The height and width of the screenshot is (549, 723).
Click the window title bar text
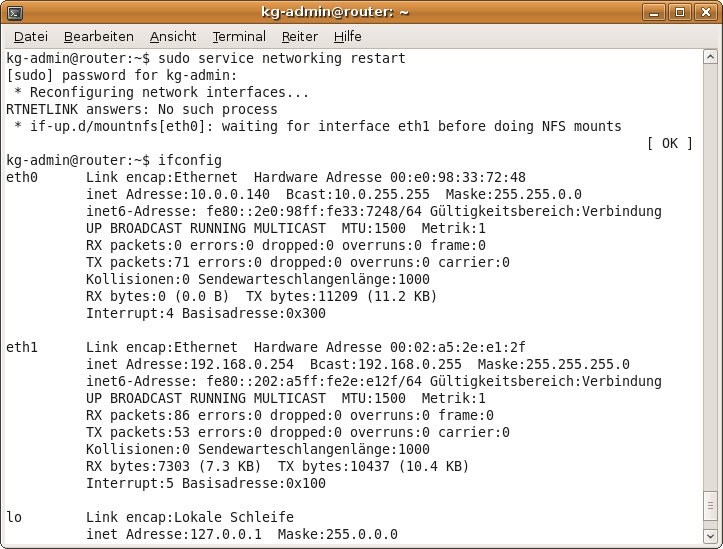pos(360,12)
